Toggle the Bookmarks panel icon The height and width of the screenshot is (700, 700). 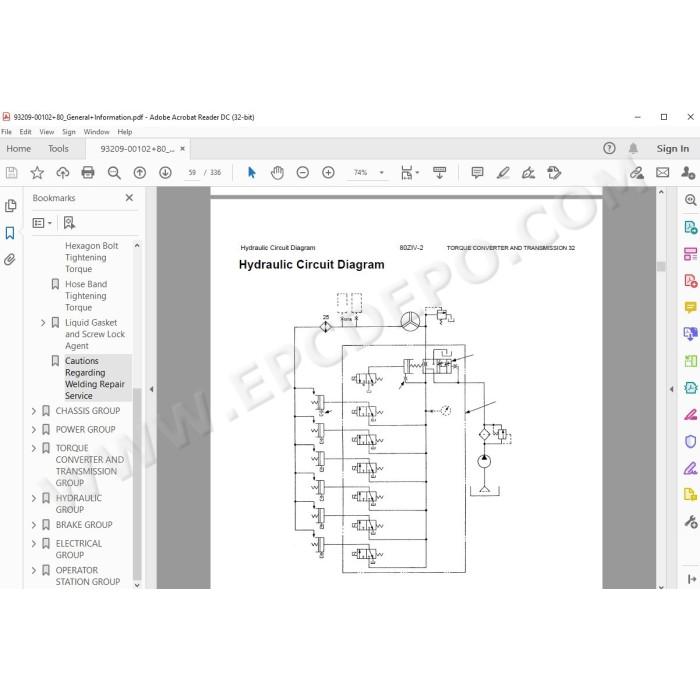[10, 233]
